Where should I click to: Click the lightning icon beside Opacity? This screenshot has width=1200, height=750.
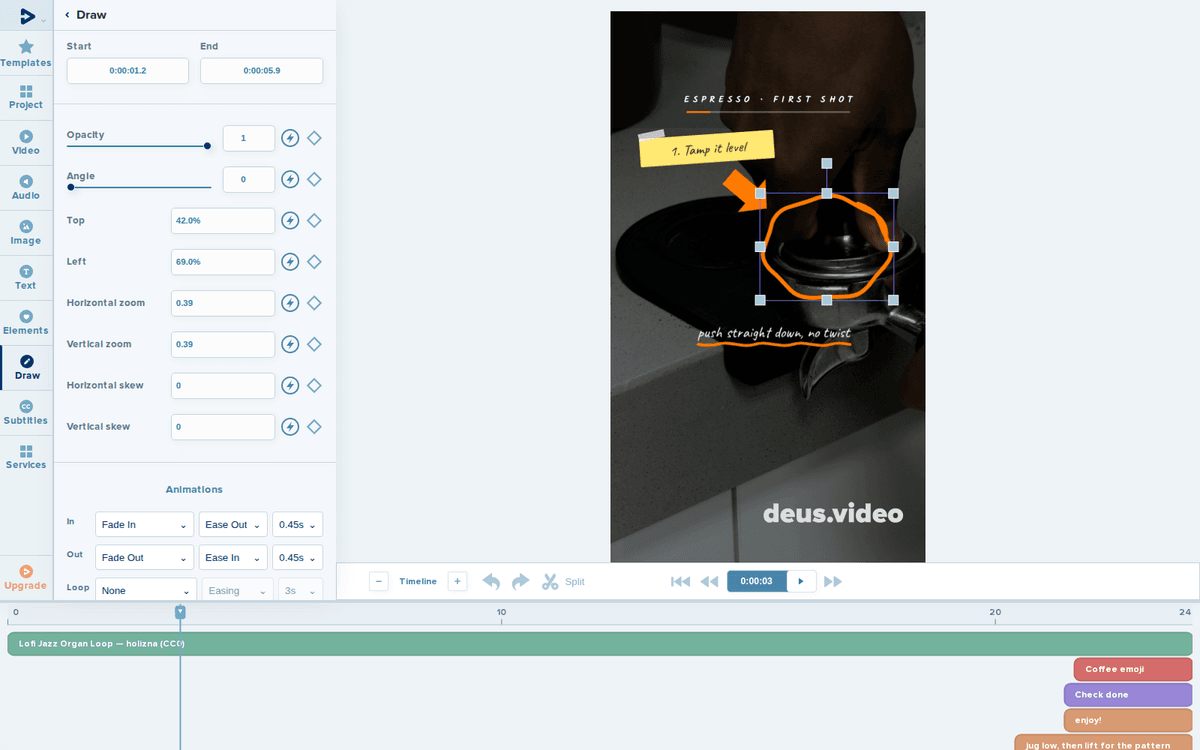290,138
